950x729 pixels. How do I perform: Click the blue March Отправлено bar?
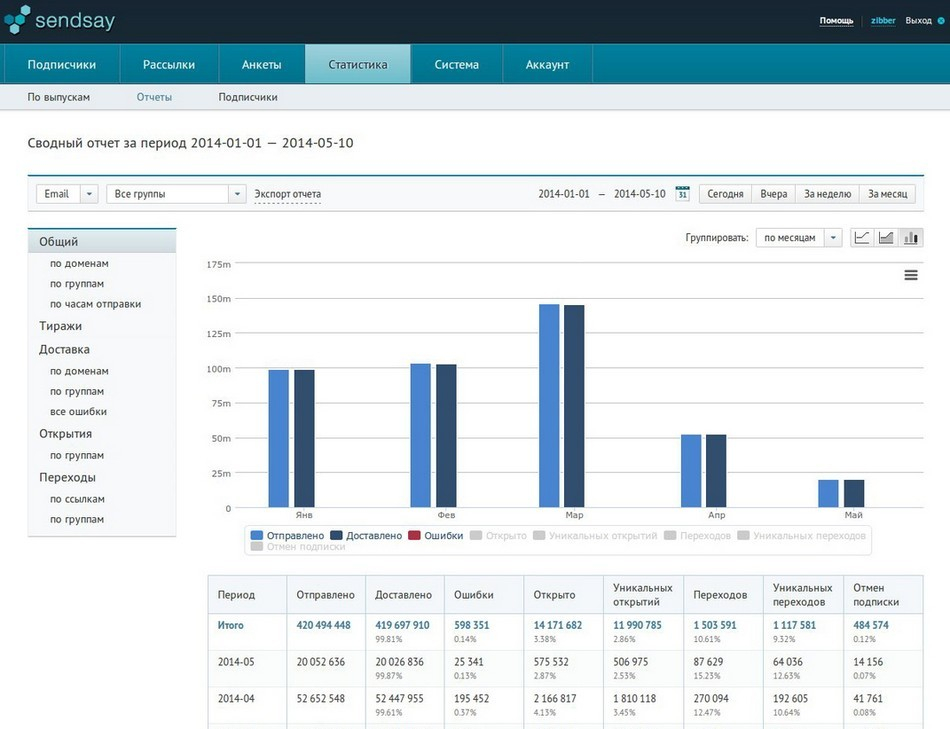pos(549,405)
